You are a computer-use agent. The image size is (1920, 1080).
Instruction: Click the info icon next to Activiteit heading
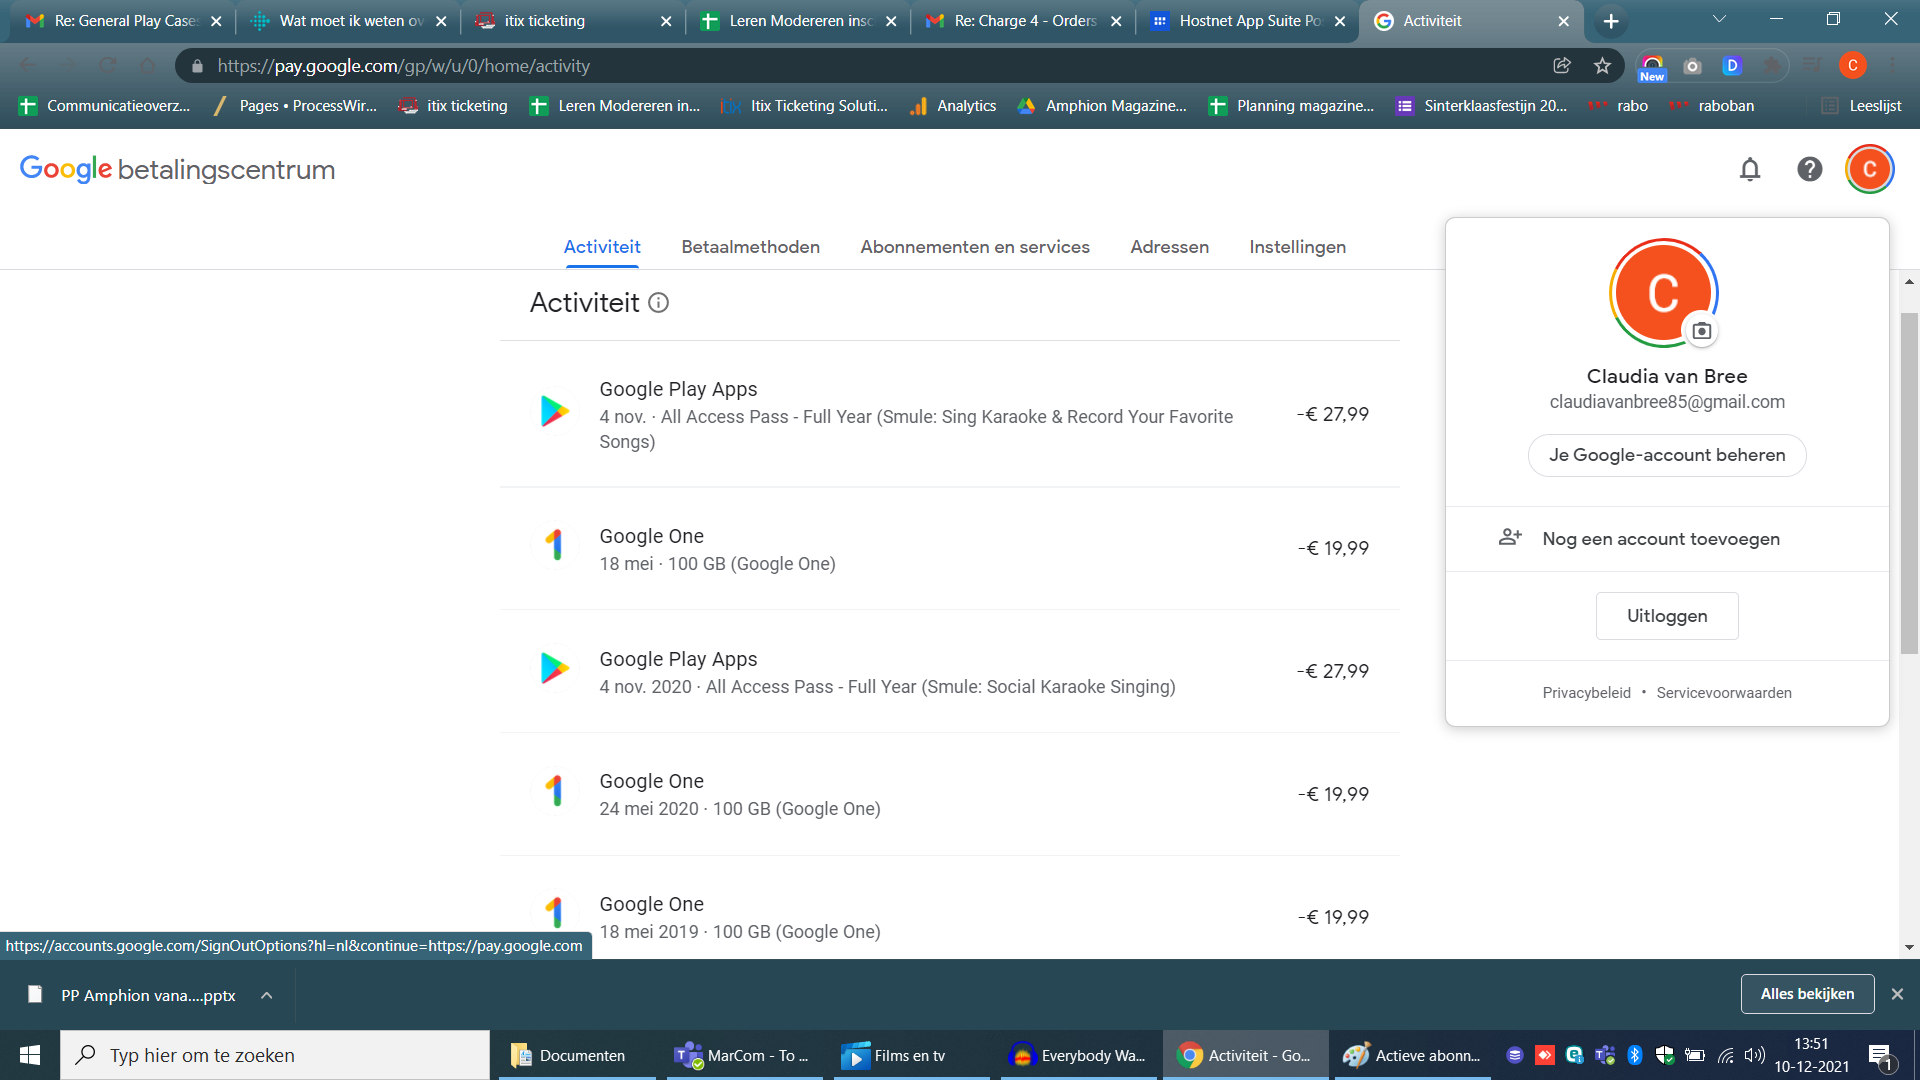pos(658,302)
